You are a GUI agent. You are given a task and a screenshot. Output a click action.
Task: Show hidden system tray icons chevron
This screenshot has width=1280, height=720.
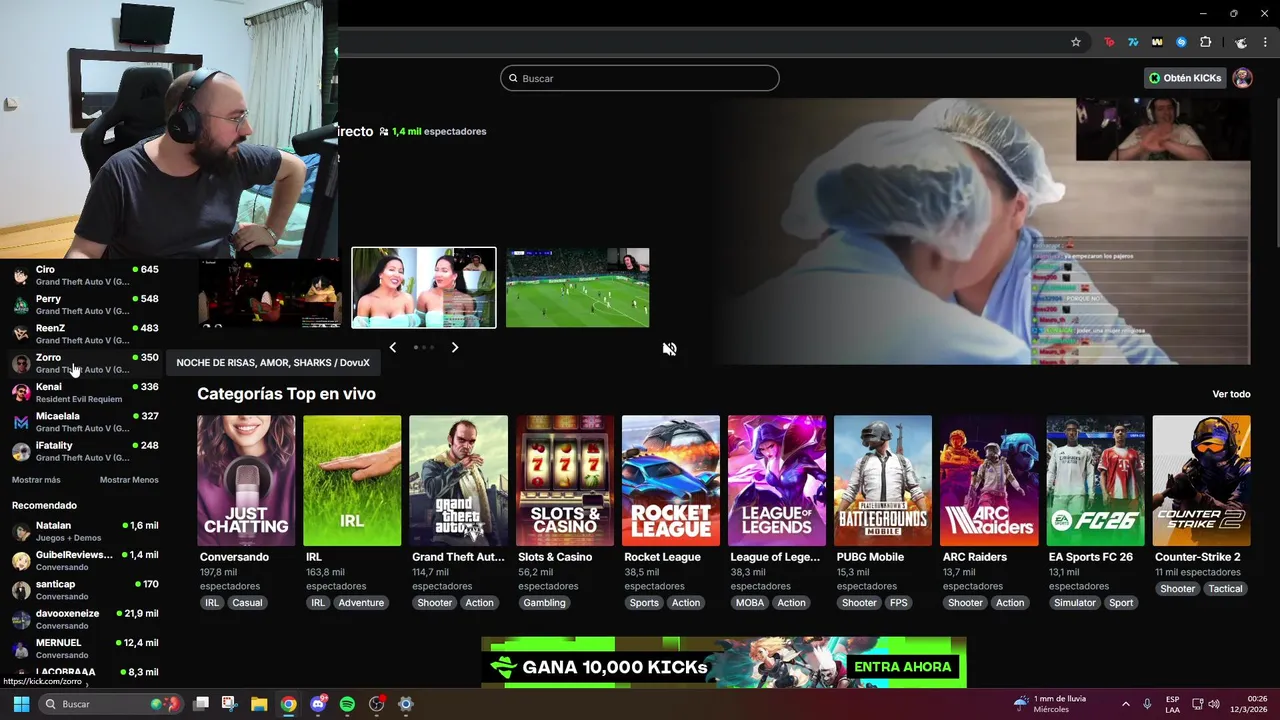click(1126, 704)
